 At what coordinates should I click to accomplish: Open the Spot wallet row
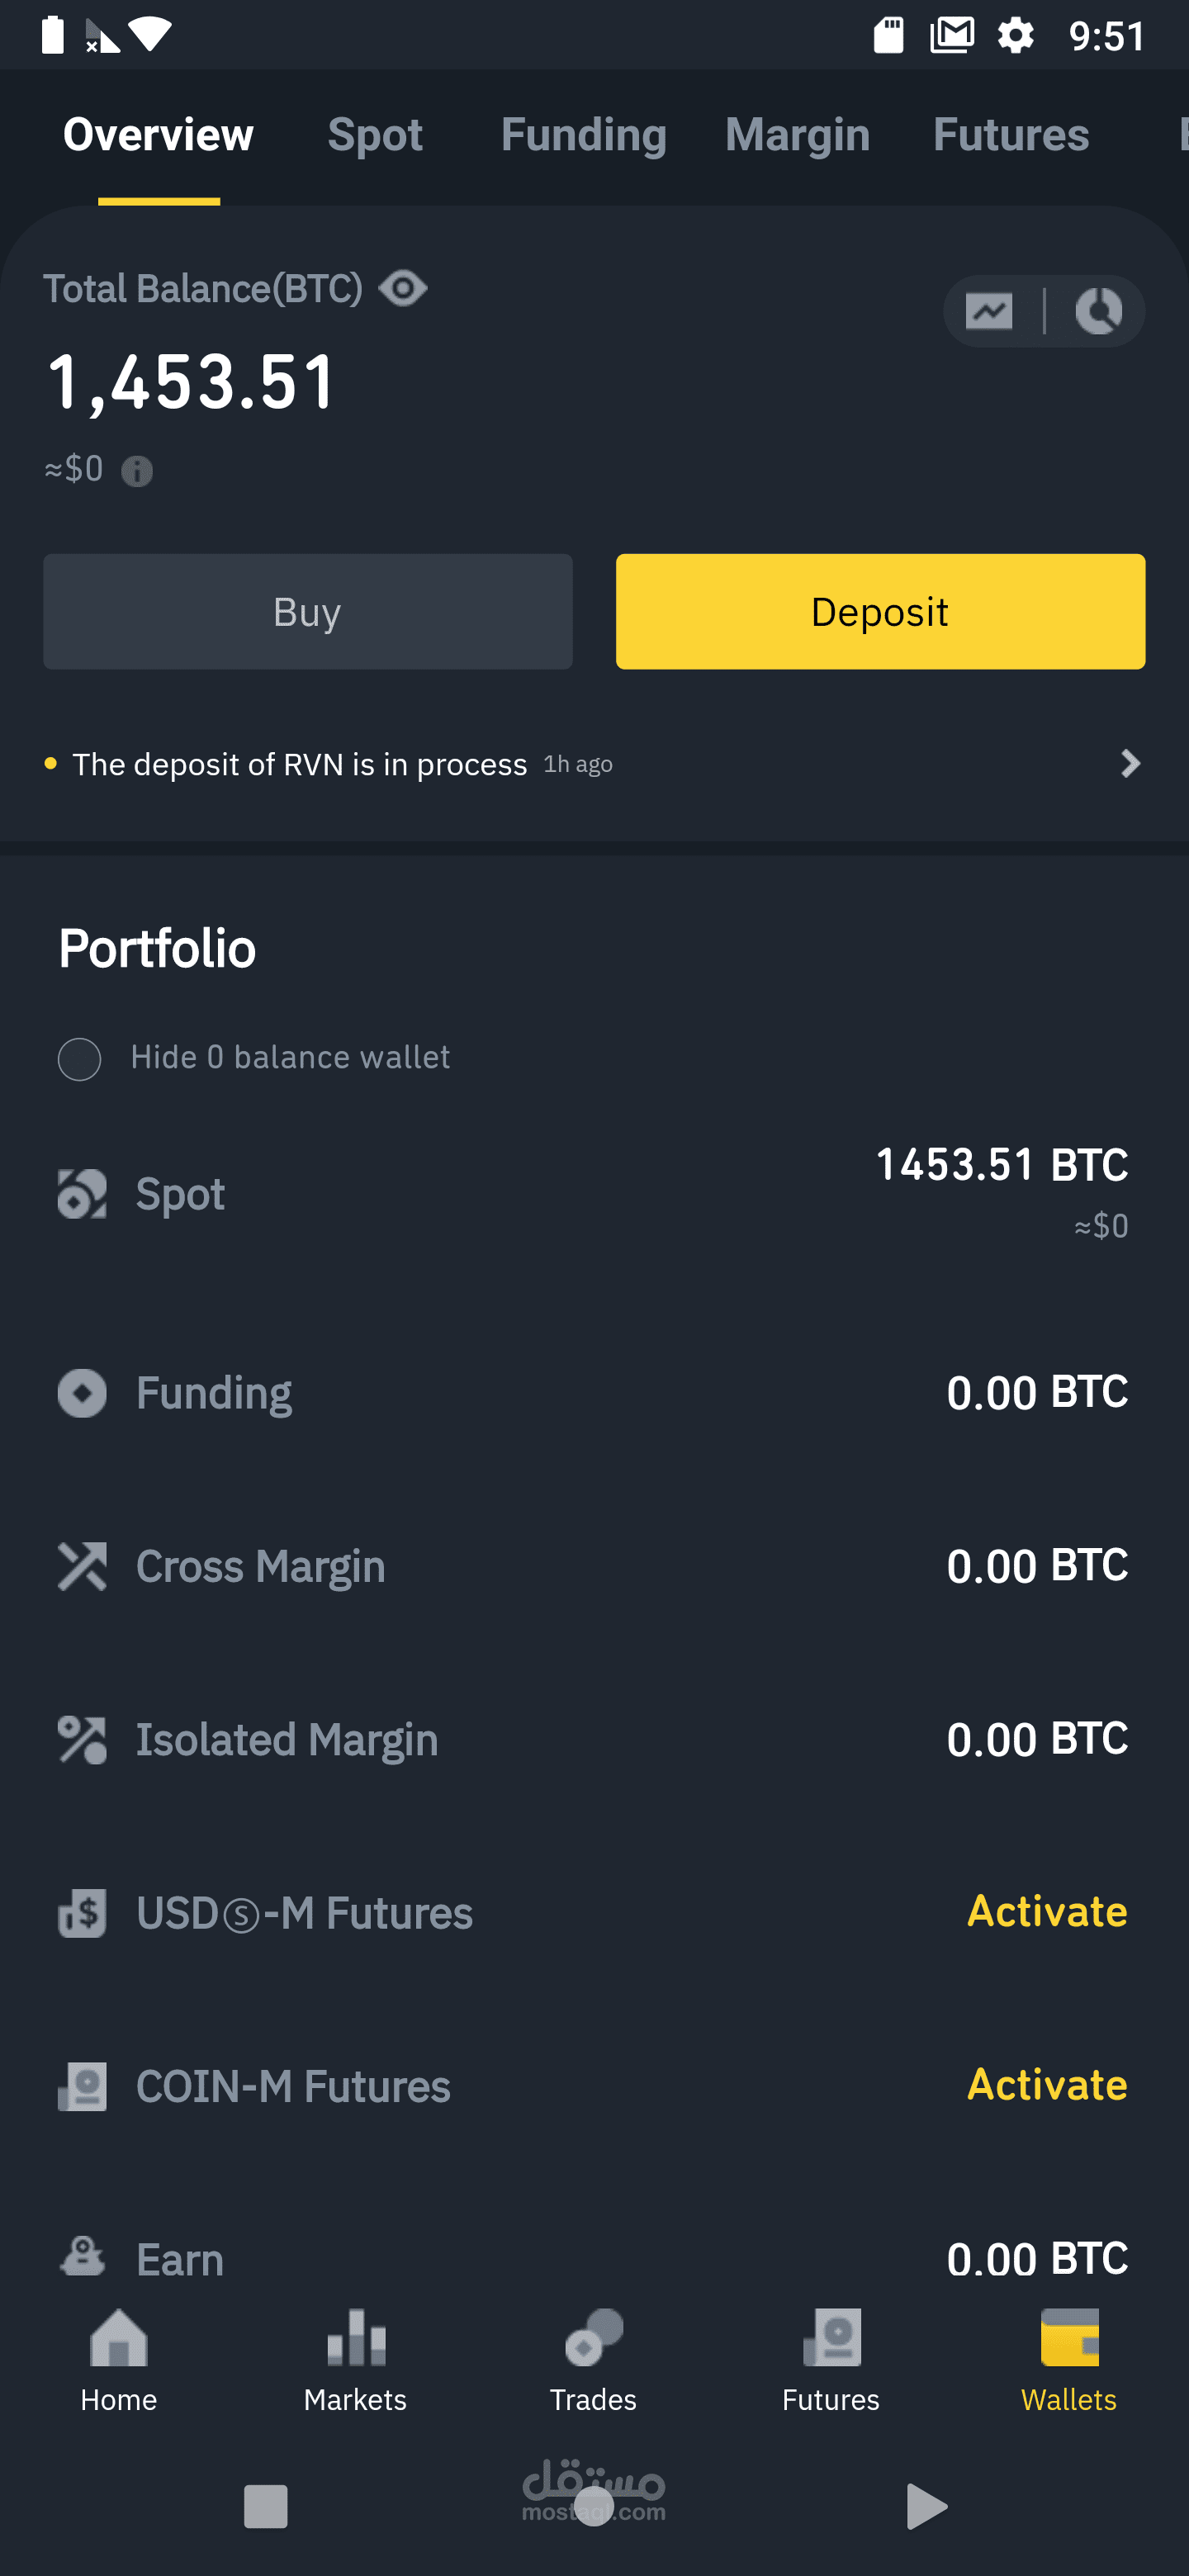594,1194
